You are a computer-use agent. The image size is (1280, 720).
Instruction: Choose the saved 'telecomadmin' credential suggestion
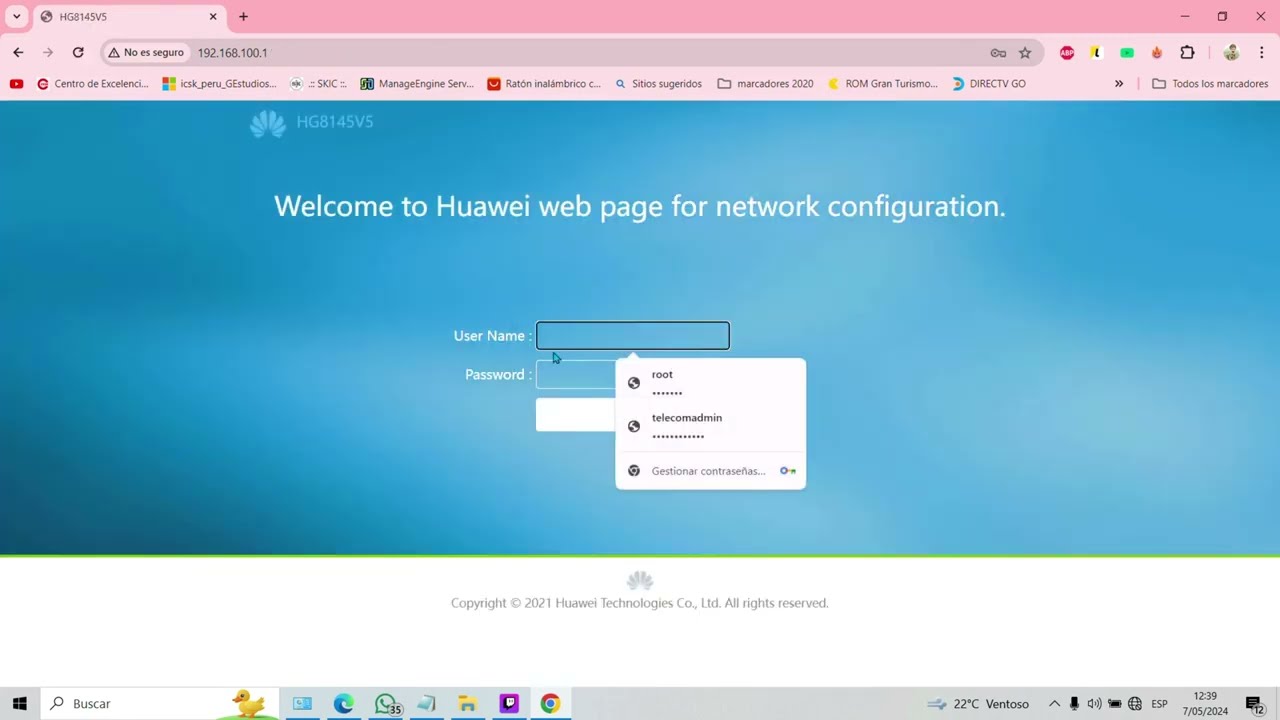(710, 426)
